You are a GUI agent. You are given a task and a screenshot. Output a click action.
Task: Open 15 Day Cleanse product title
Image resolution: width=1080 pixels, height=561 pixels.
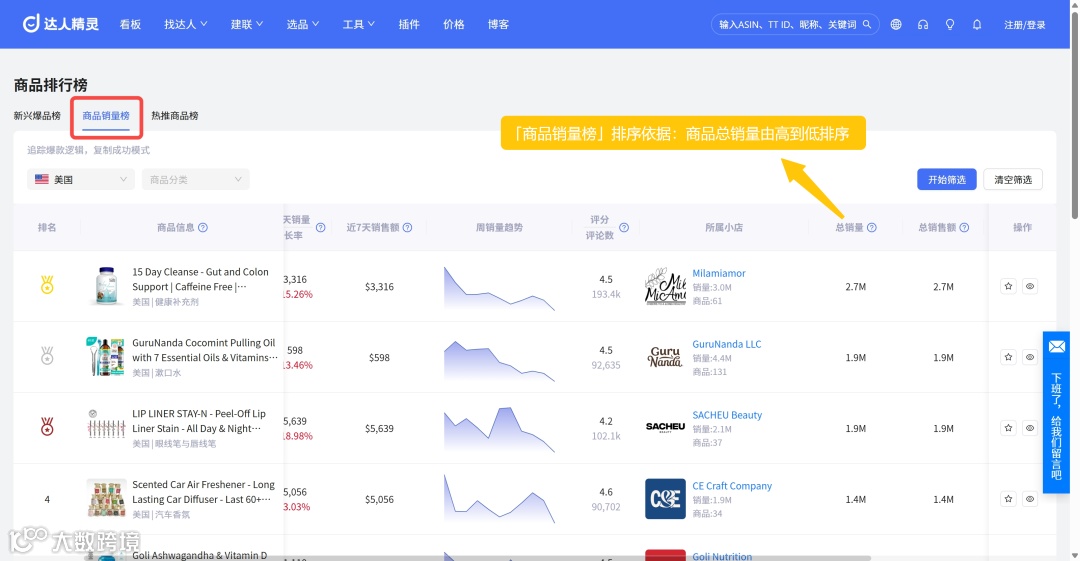[200, 279]
